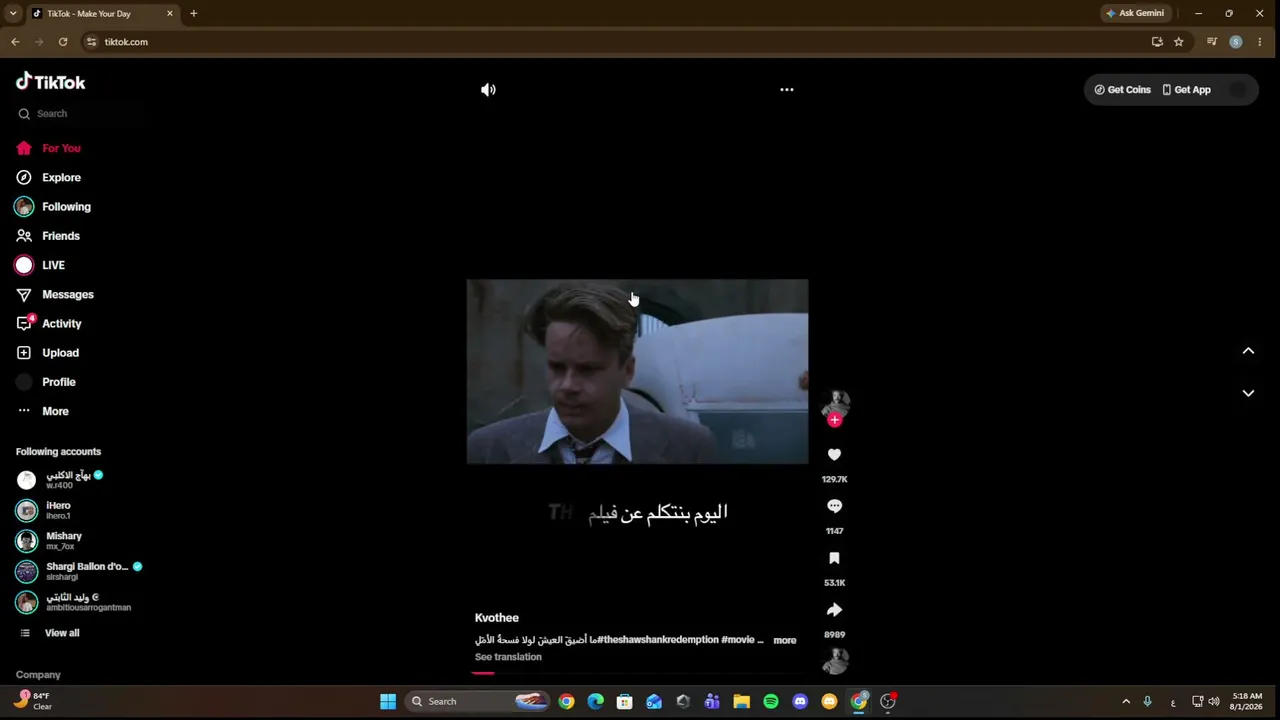Open the creator's avatar beside the video

tap(835, 402)
